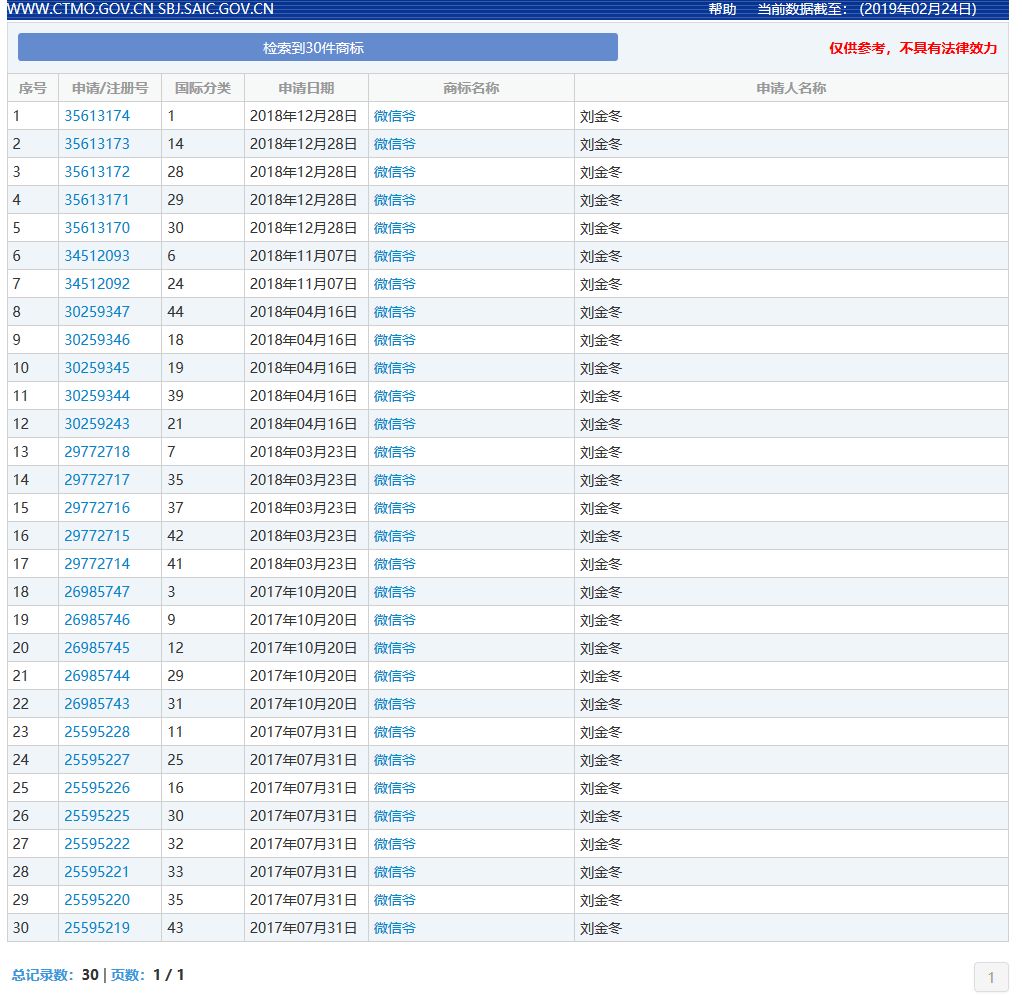Click the 申请人名称 column header
Image resolution: width=1022 pixels, height=995 pixels.
(791, 88)
